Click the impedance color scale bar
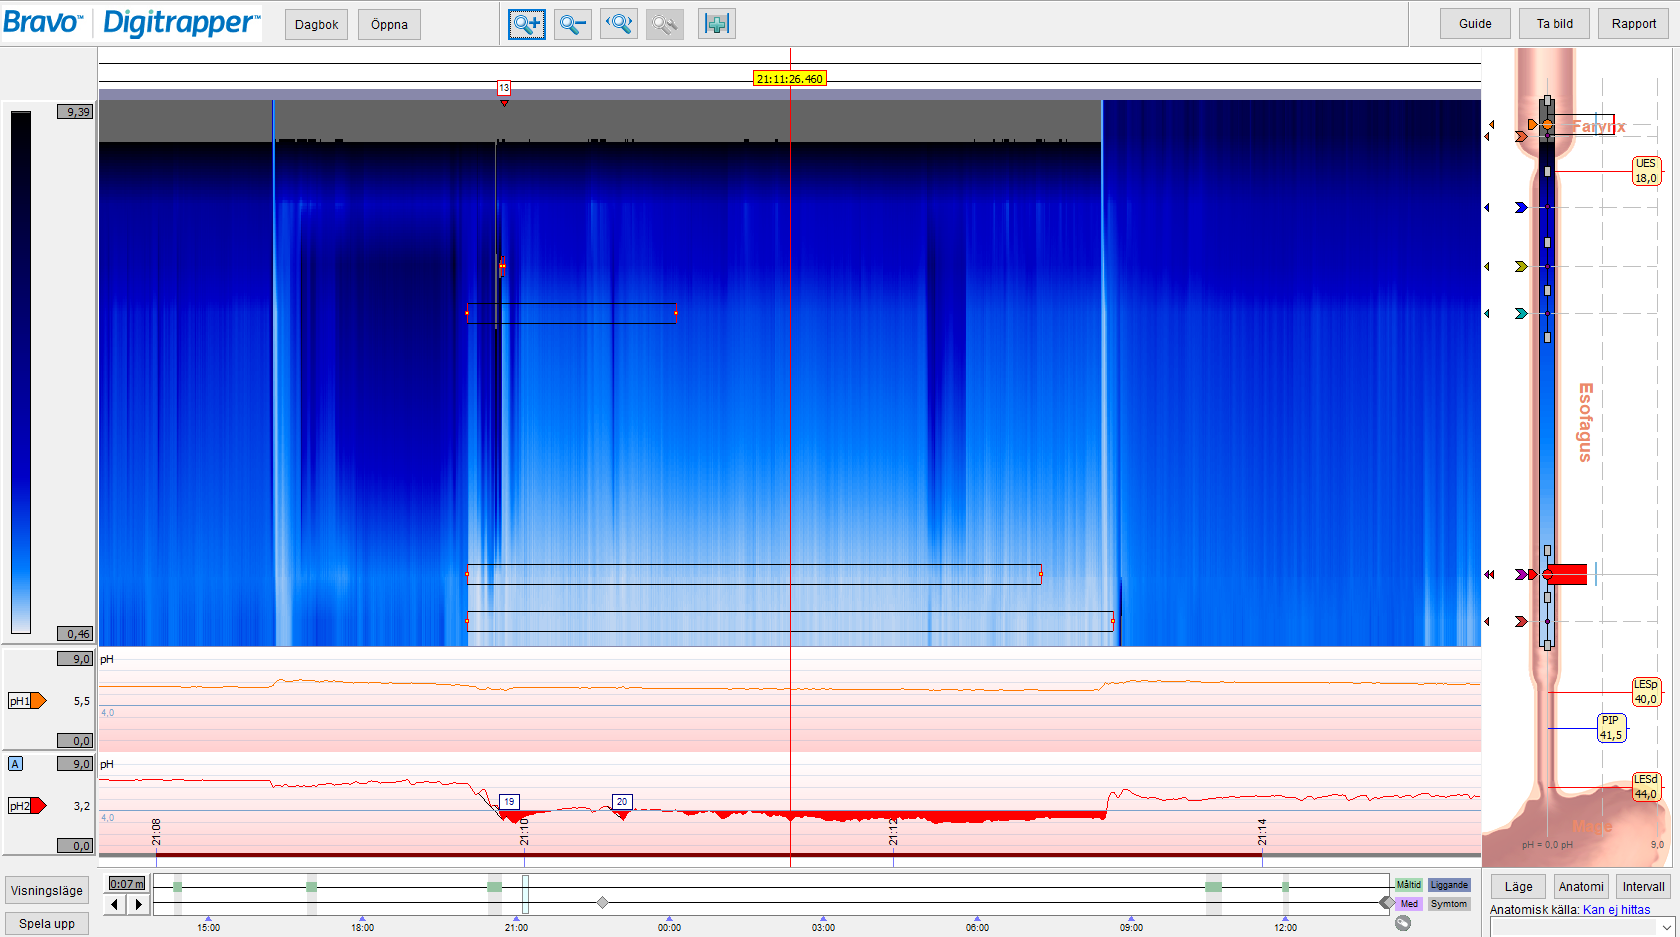Image resolution: width=1680 pixels, height=937 pixels. click(21, 372)
